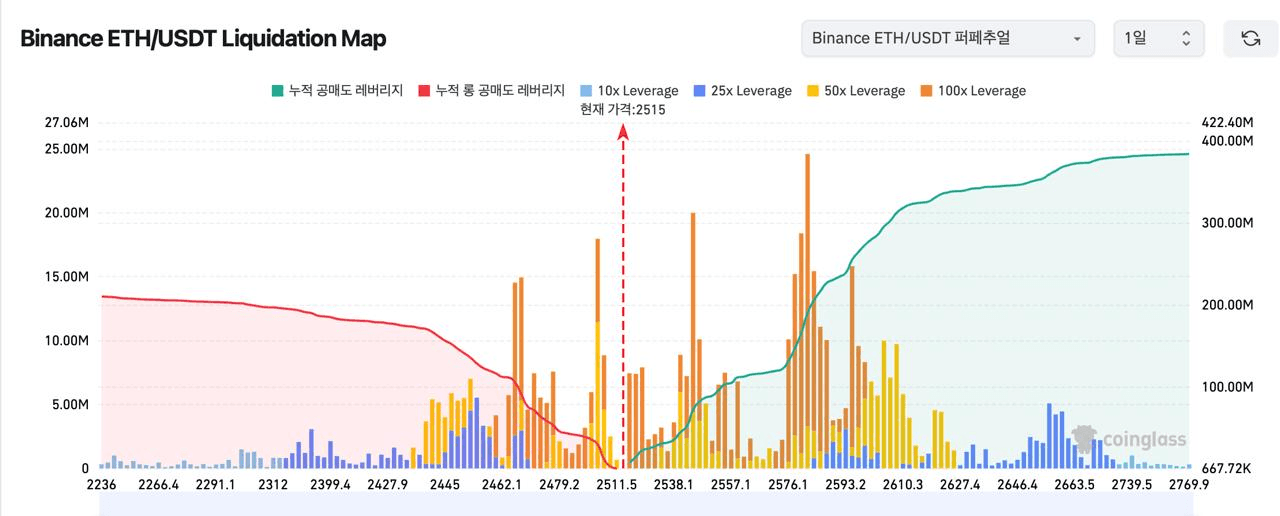Toggle the 10x Leverage legend entry
This screenshot has height=516, width=1280.
pos(629,90)
